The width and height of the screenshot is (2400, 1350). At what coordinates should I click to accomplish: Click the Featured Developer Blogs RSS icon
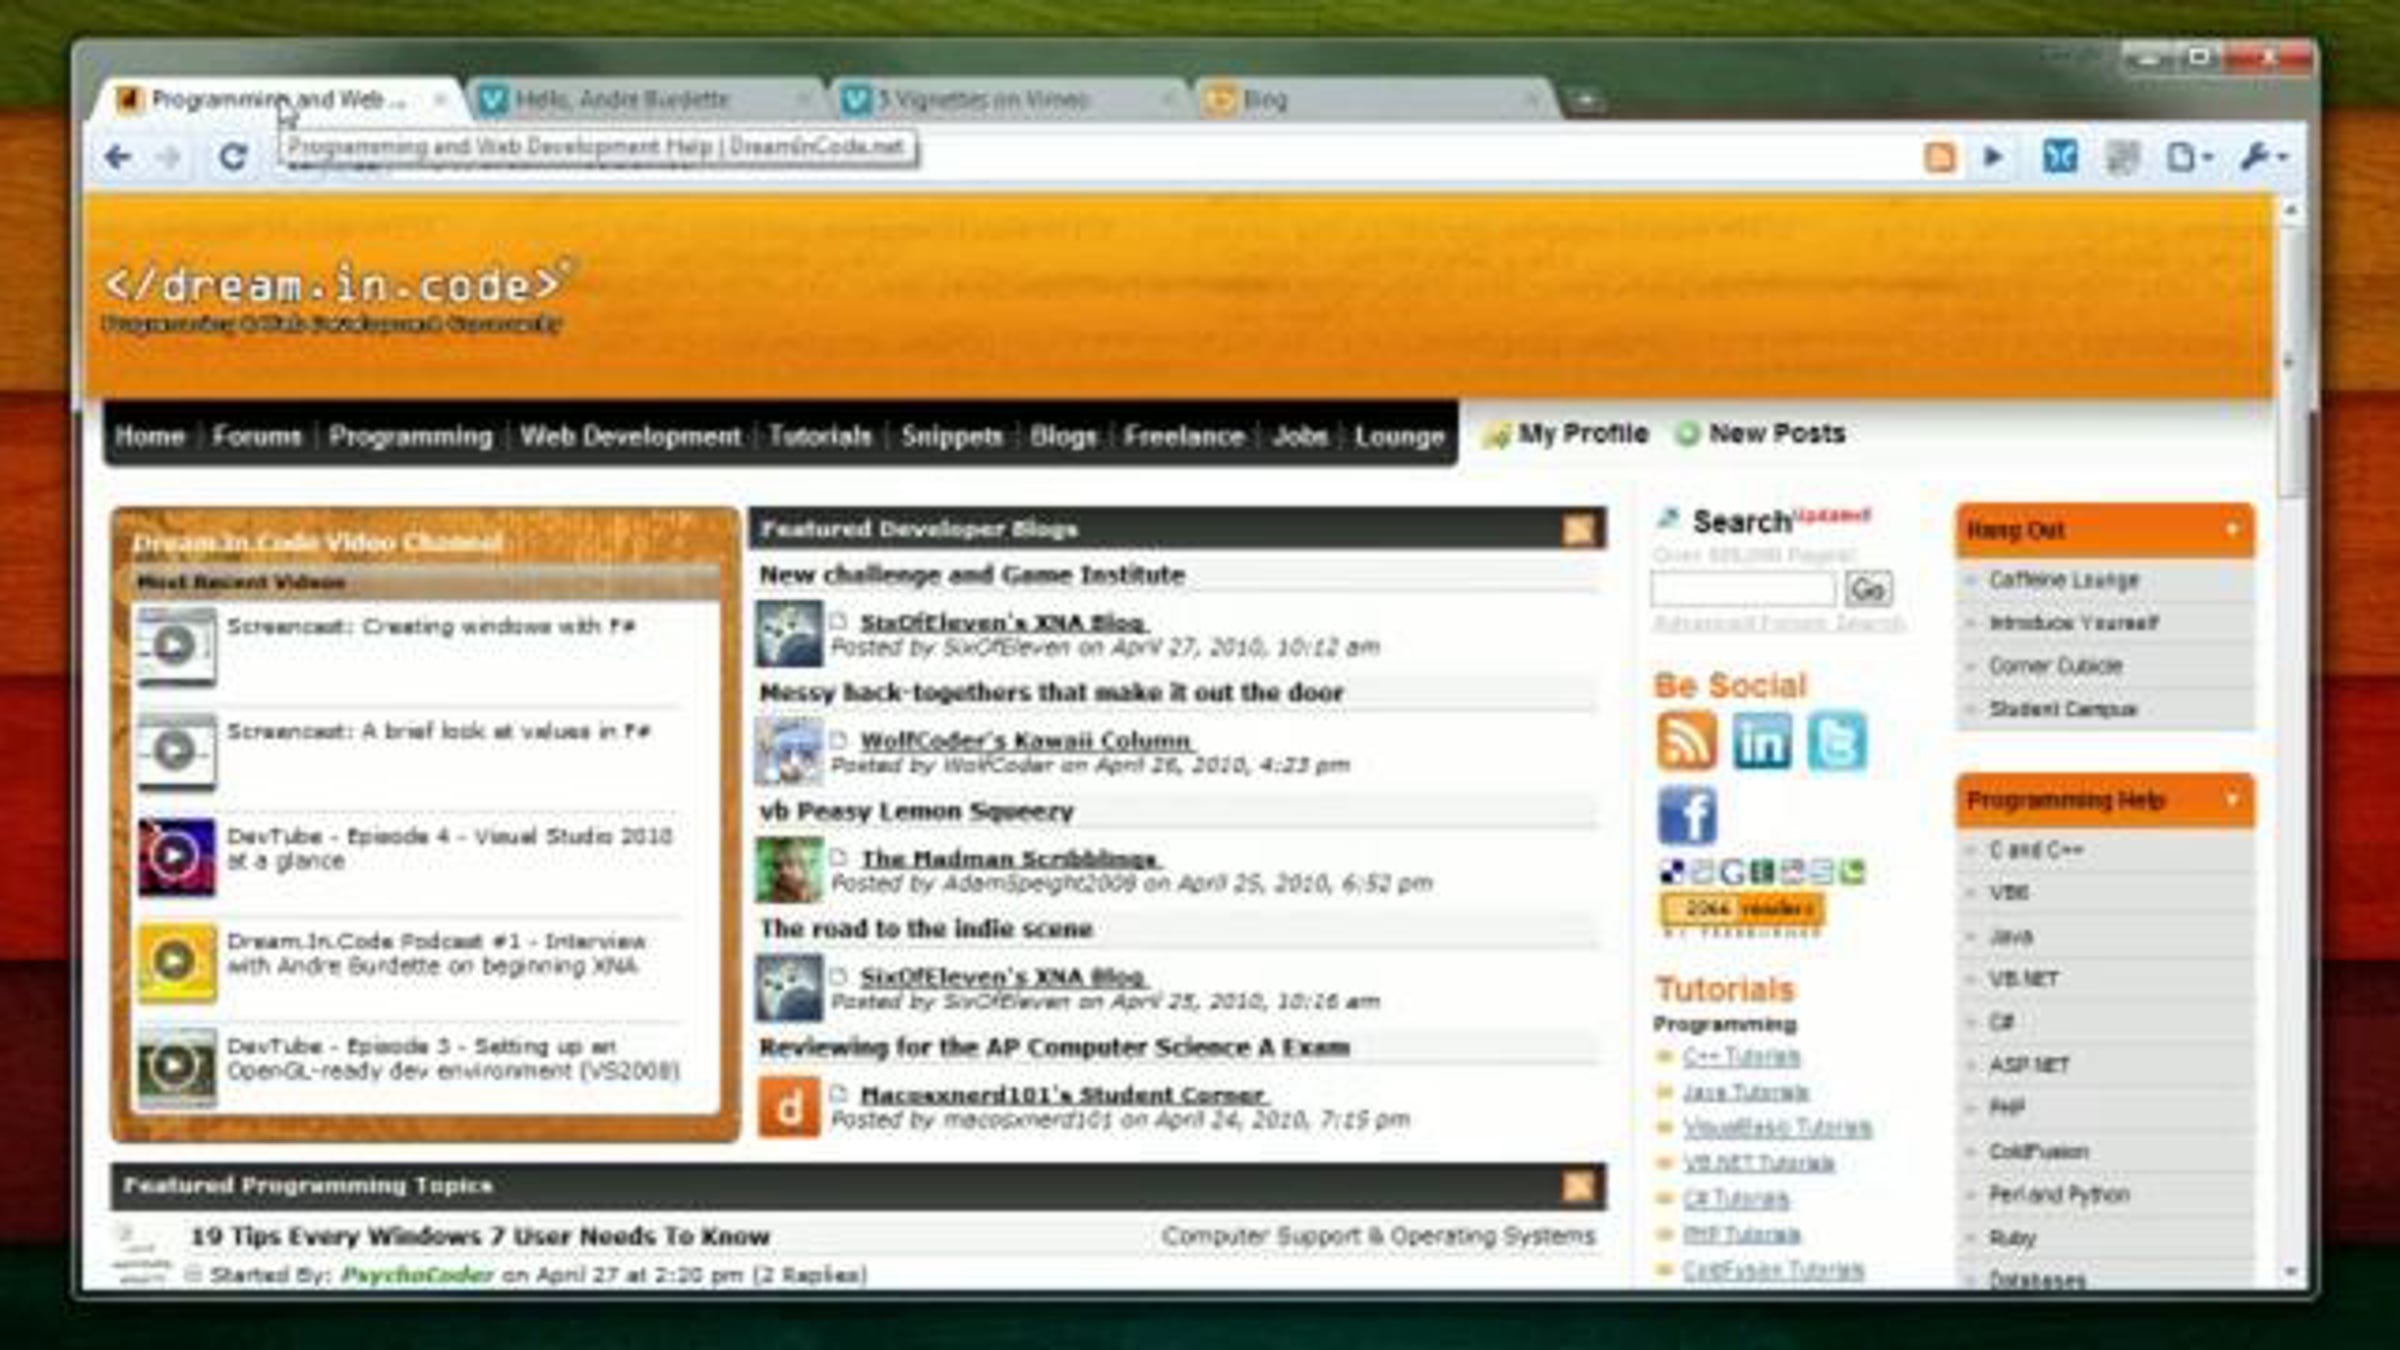click(x=1578, y=529)
